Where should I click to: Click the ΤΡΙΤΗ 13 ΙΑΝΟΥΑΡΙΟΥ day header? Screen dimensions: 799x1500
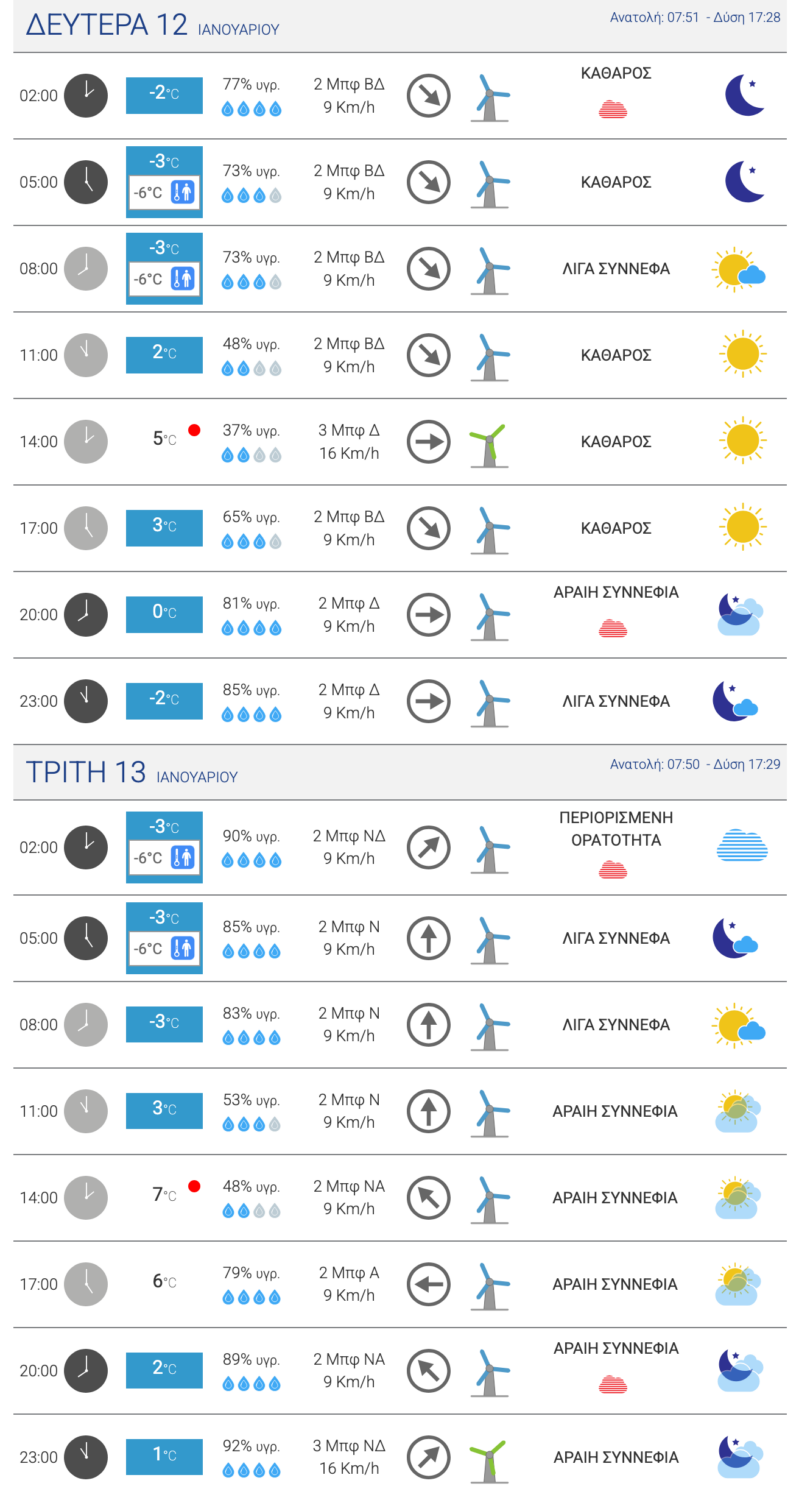[x=132, y=773]
